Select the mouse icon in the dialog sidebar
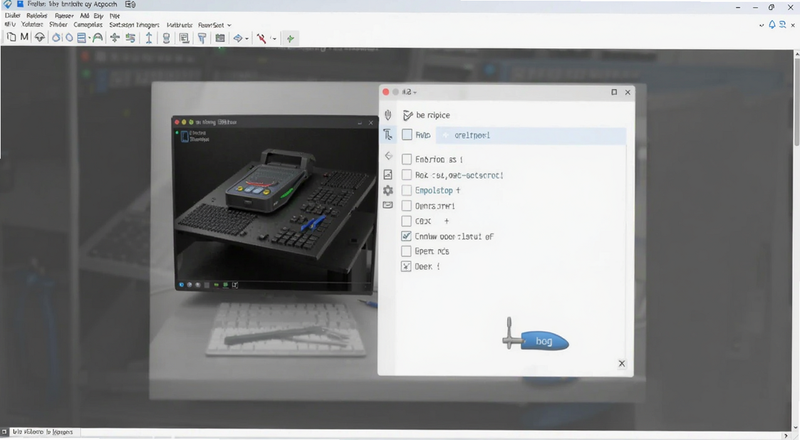This screenshot has width=800, height=440. click(x=388, y=115)
